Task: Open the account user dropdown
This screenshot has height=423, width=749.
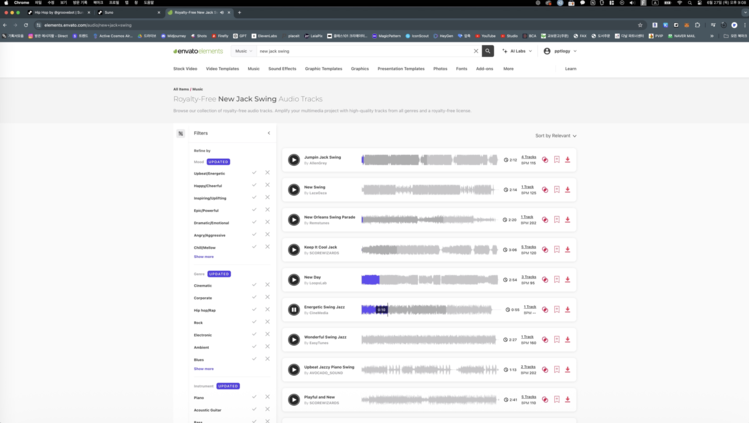Action: pos(560,51)
